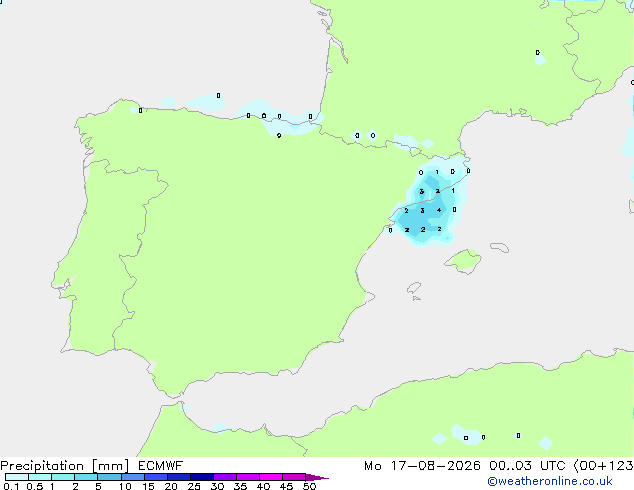Click the precipitation value 4 off Catalonia

(x=439, y=210)
